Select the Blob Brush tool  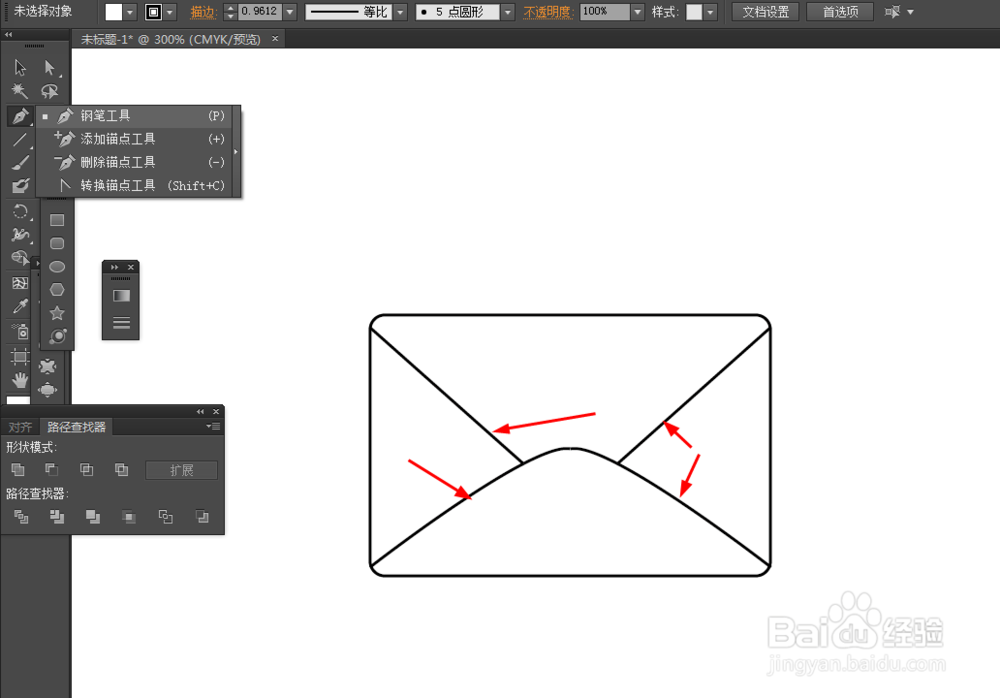tap(20, 186)
